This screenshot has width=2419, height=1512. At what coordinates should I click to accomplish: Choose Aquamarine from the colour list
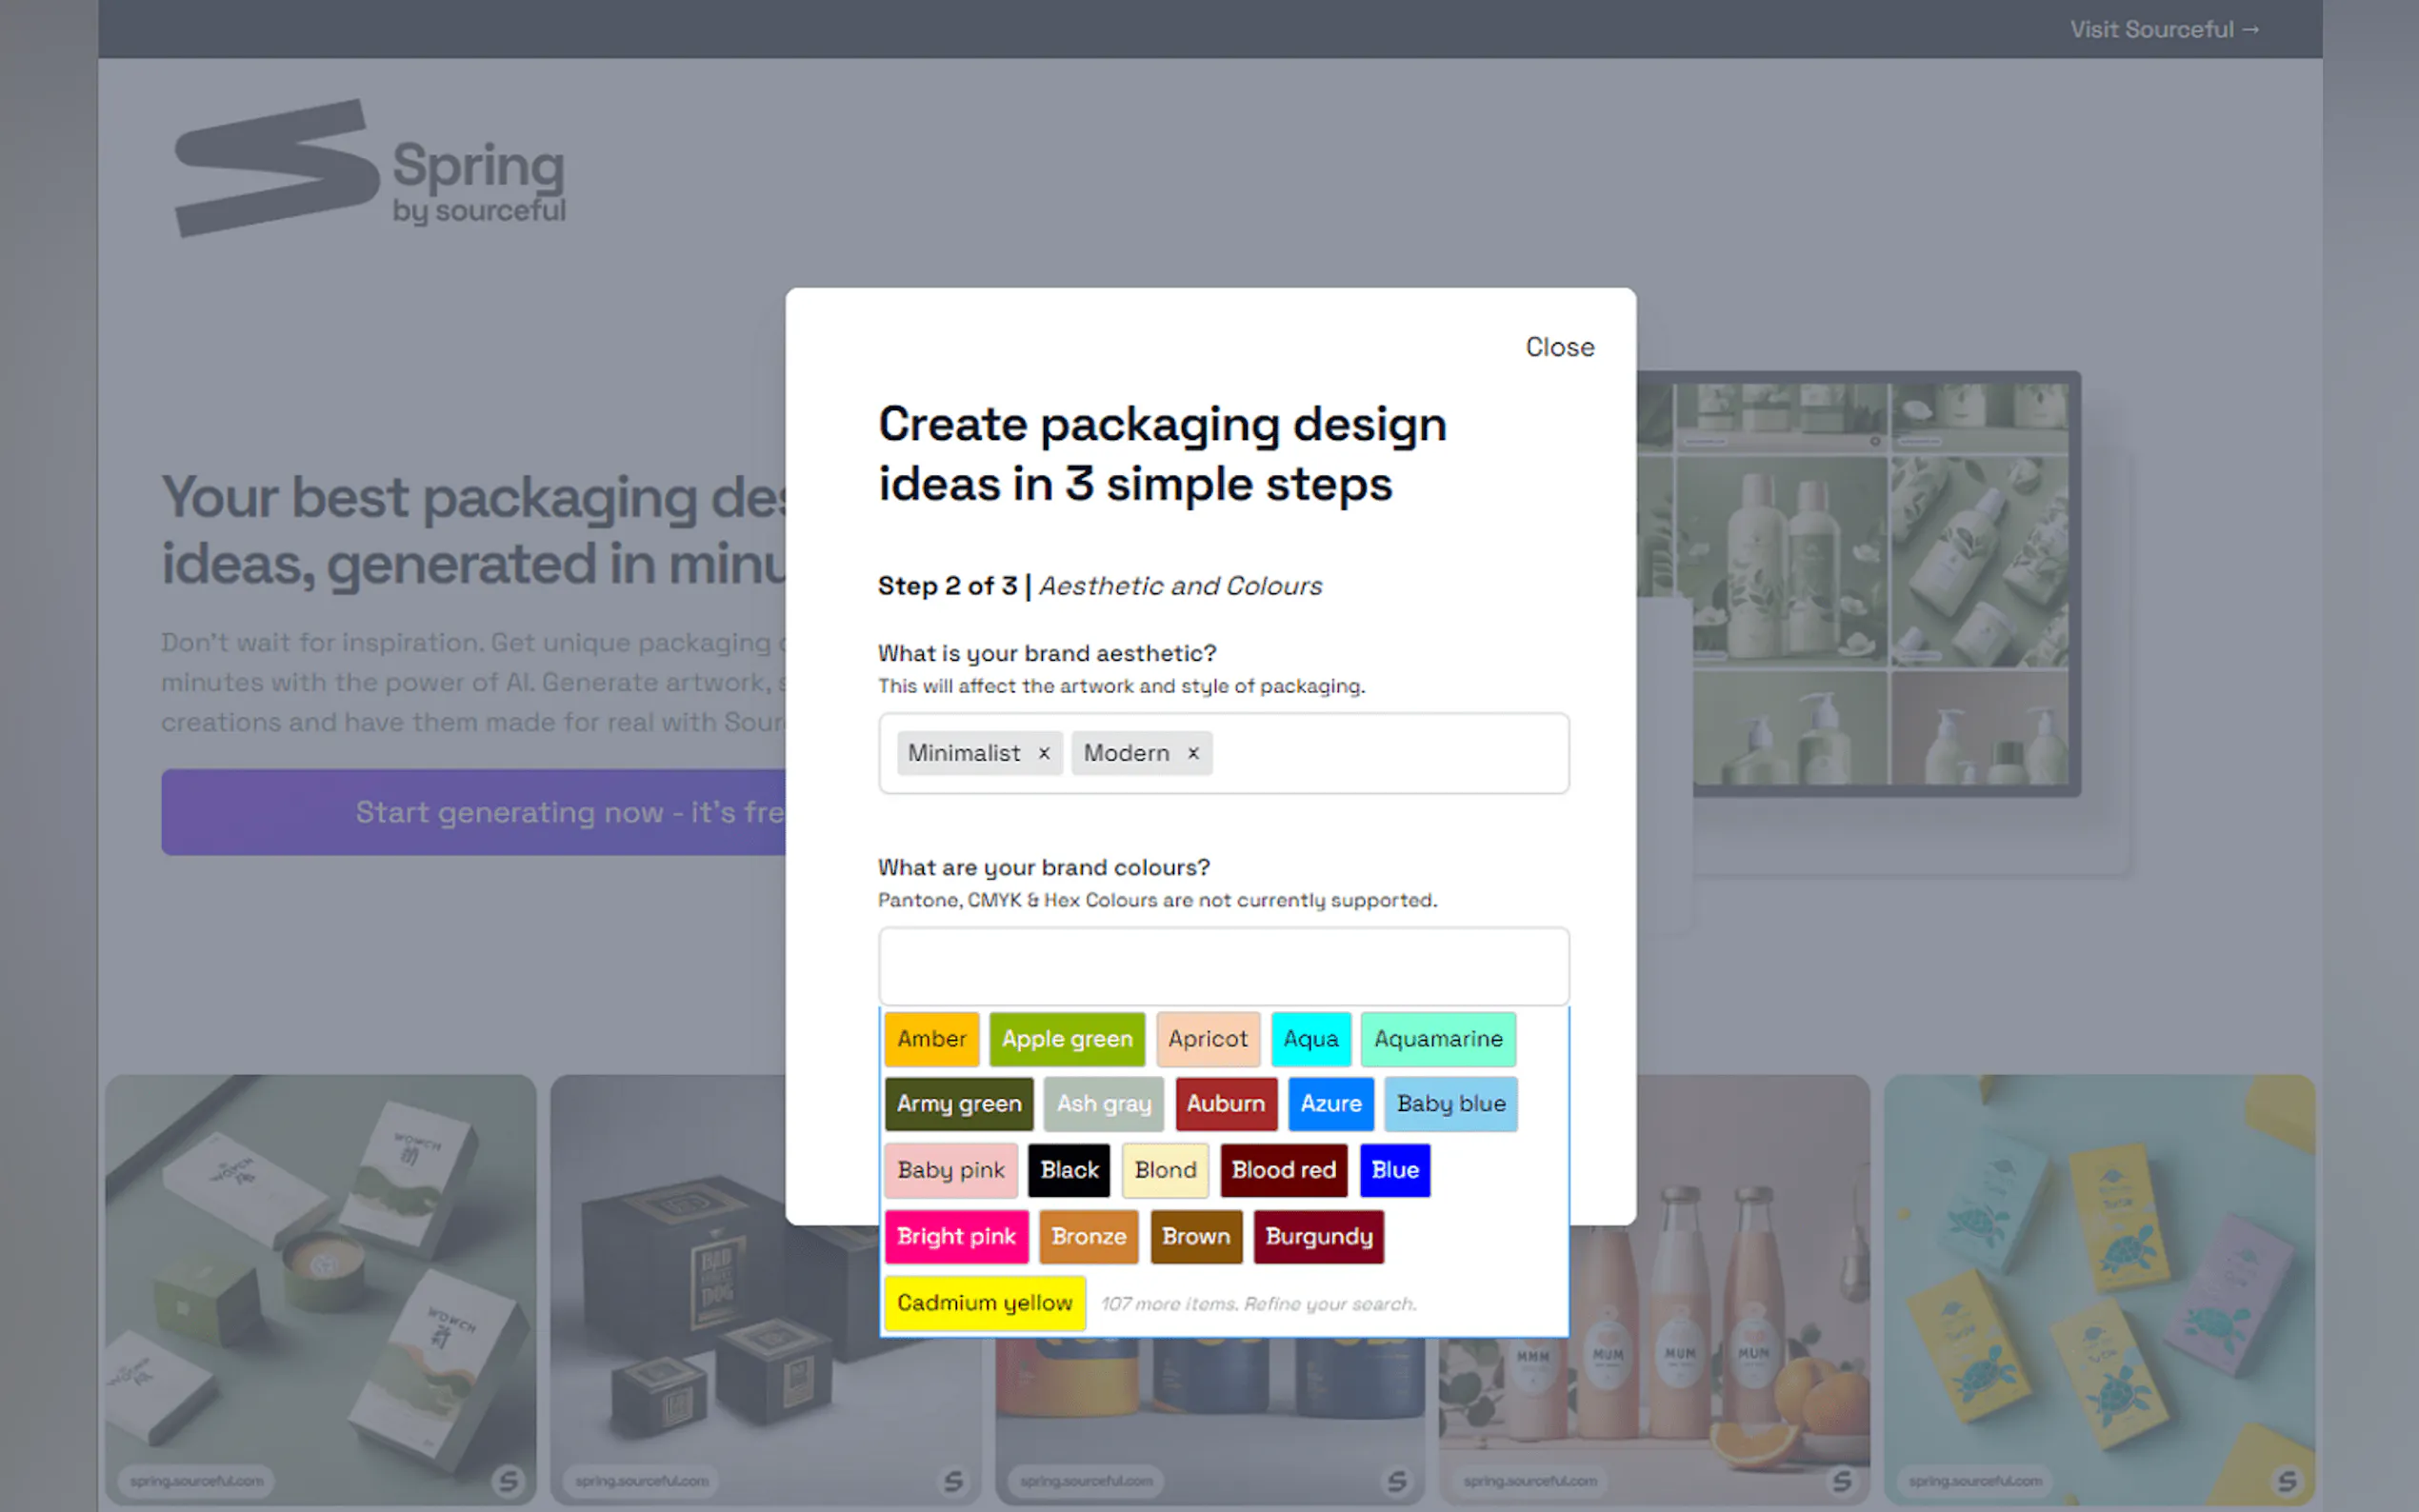[1437, 1039]
